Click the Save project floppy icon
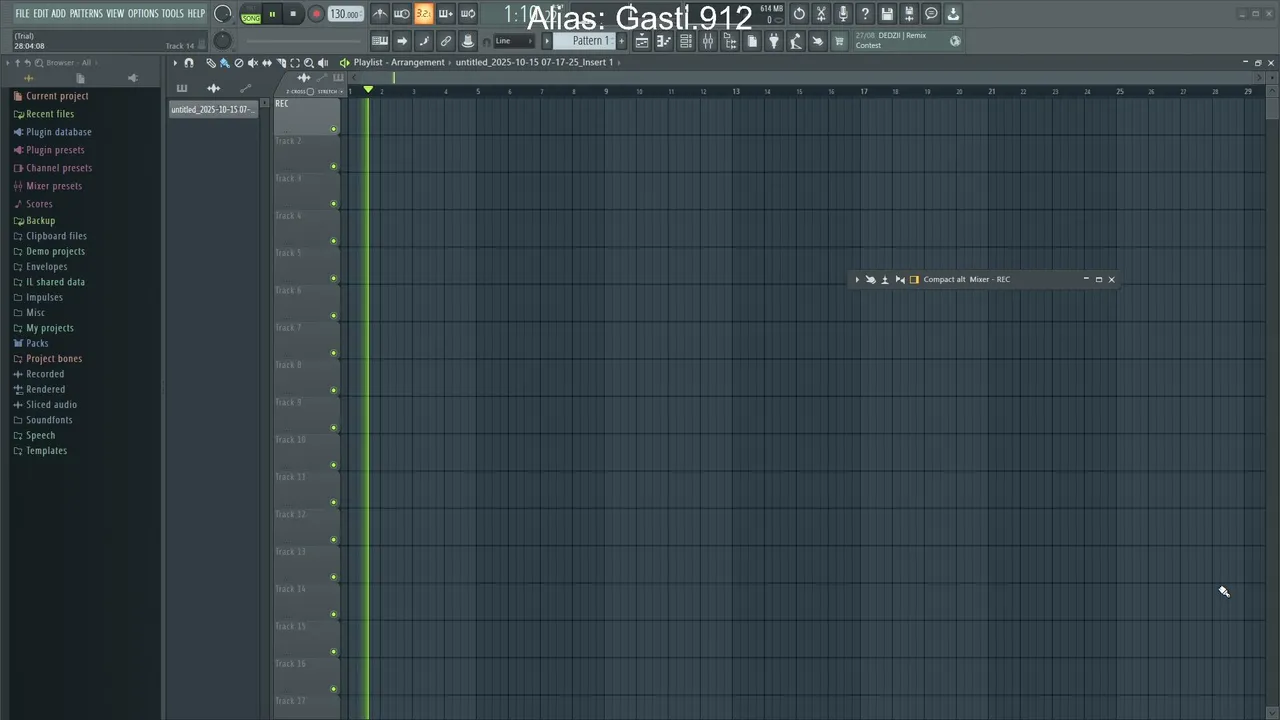Viewport: 1280px width, 720px height. pos(887,14)
